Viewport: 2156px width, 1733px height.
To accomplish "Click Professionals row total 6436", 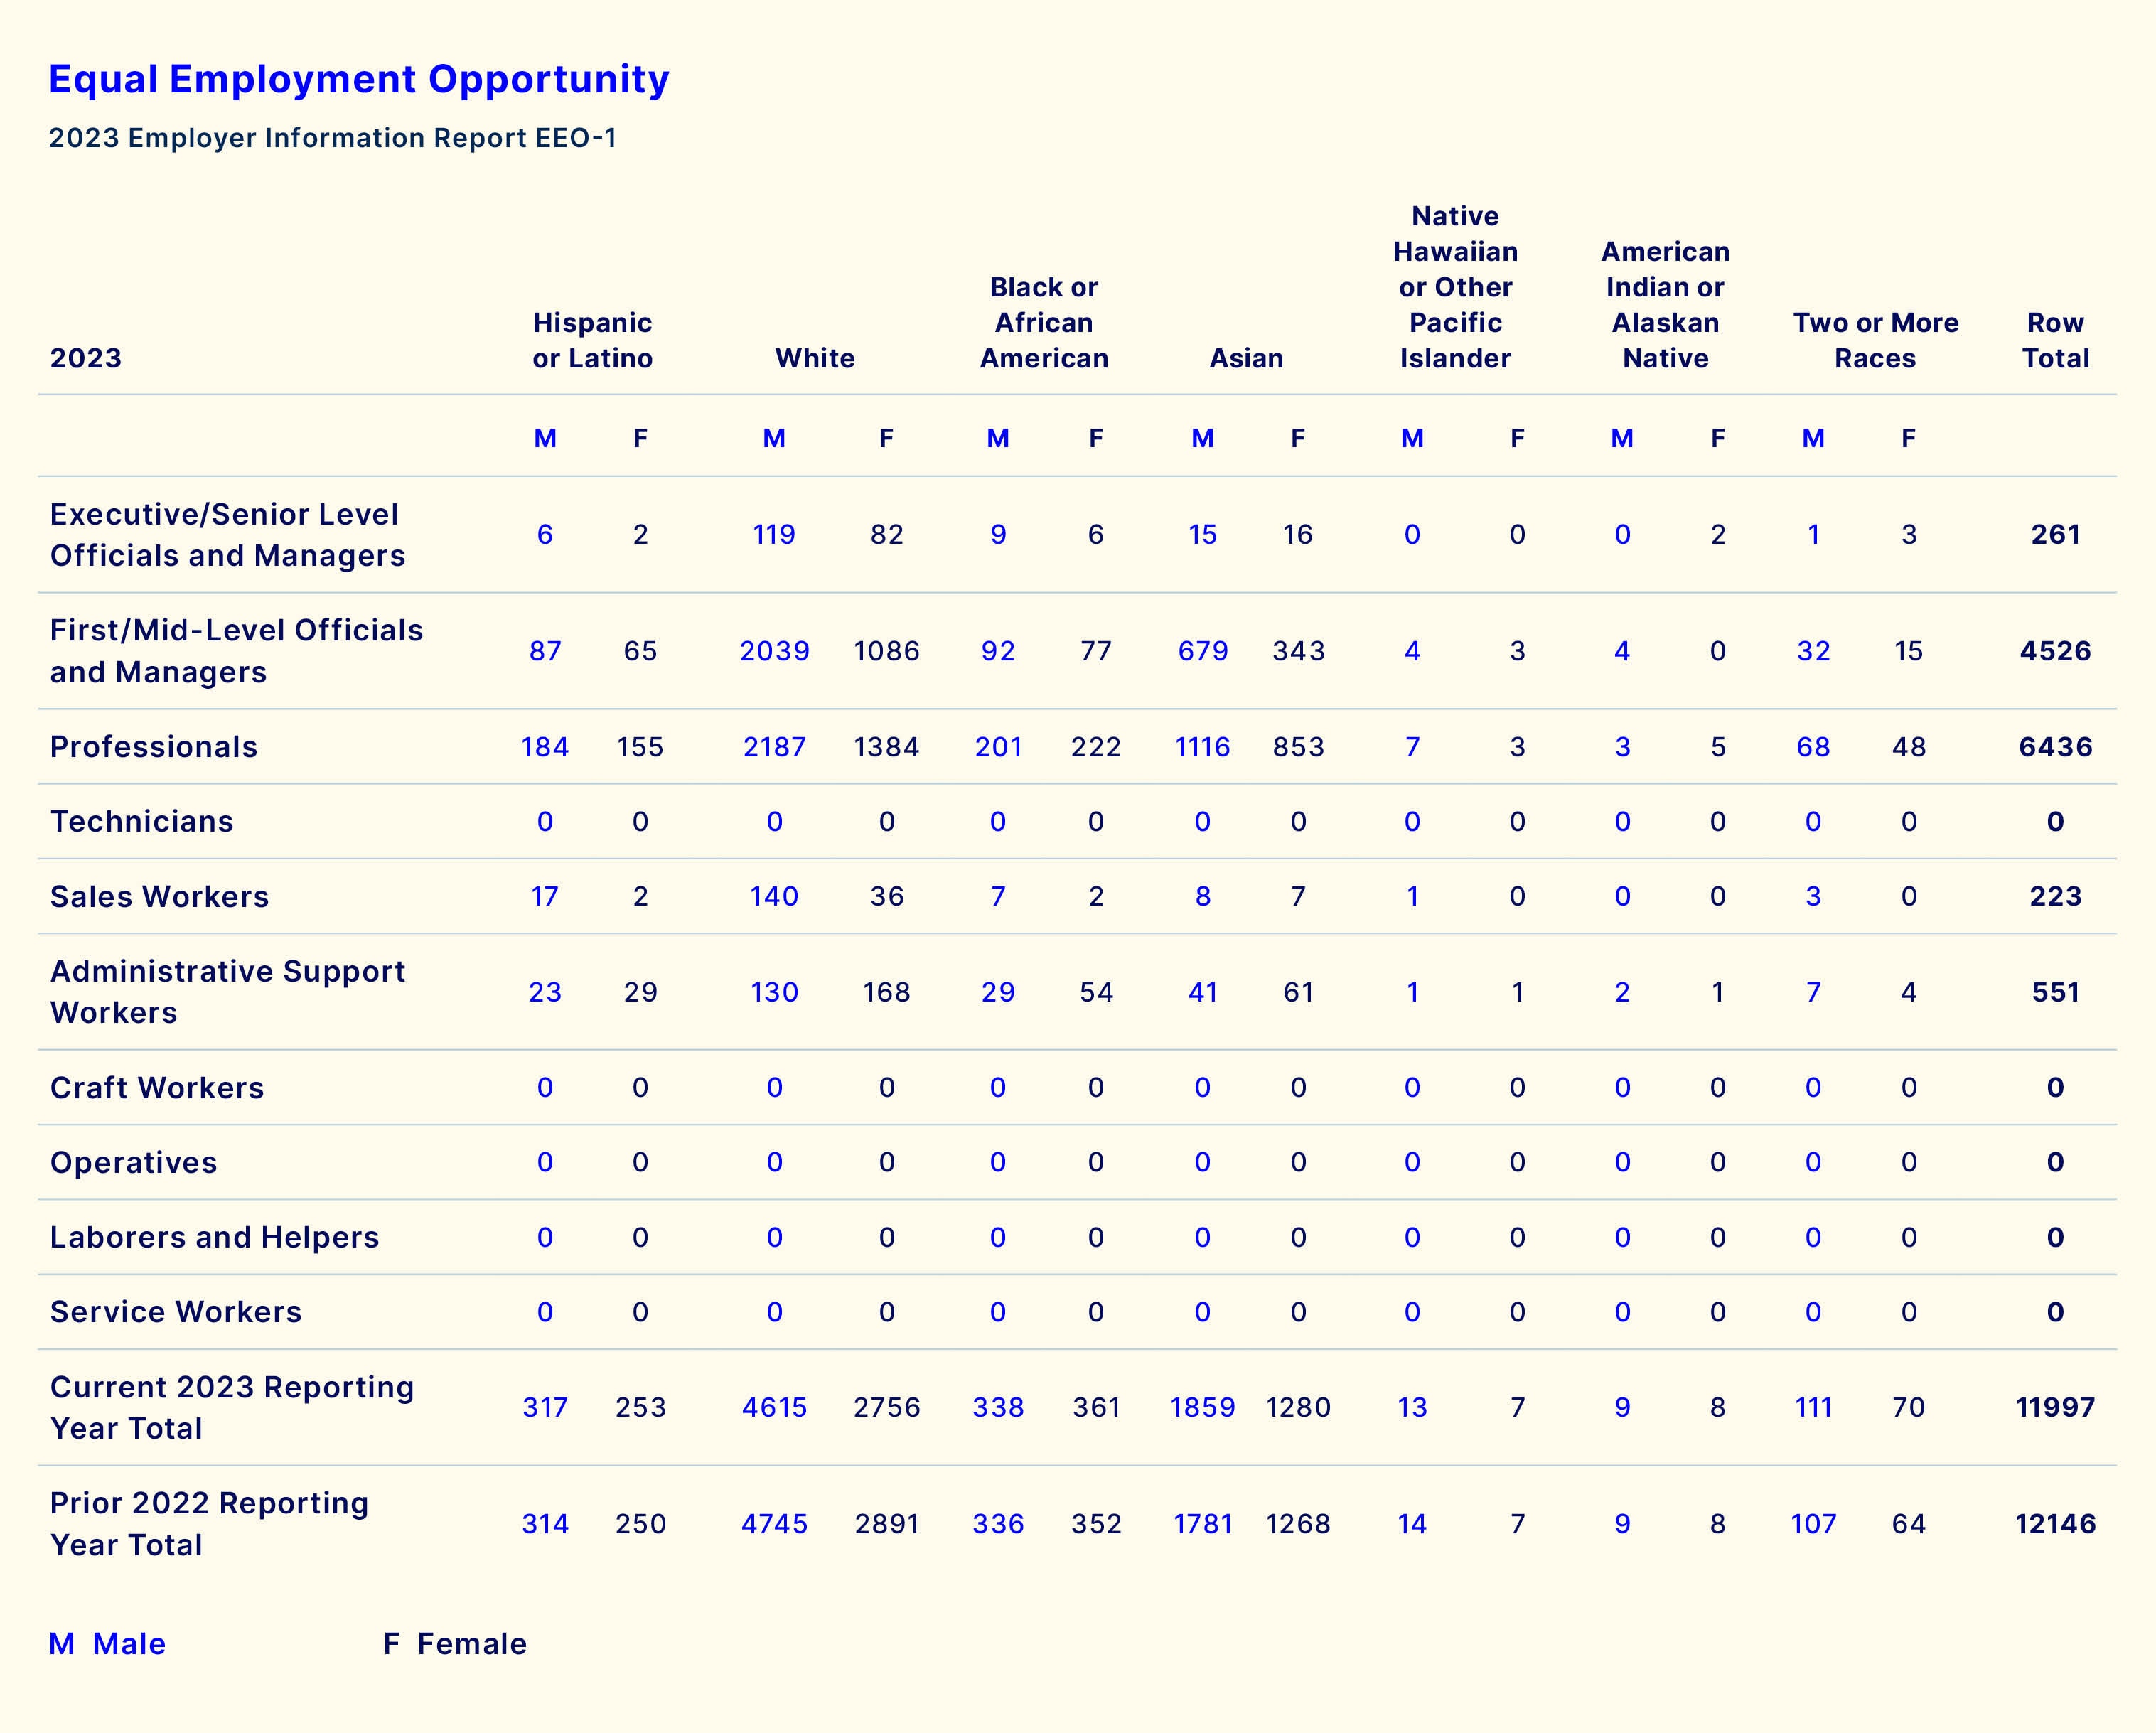I will (2055, 747).
